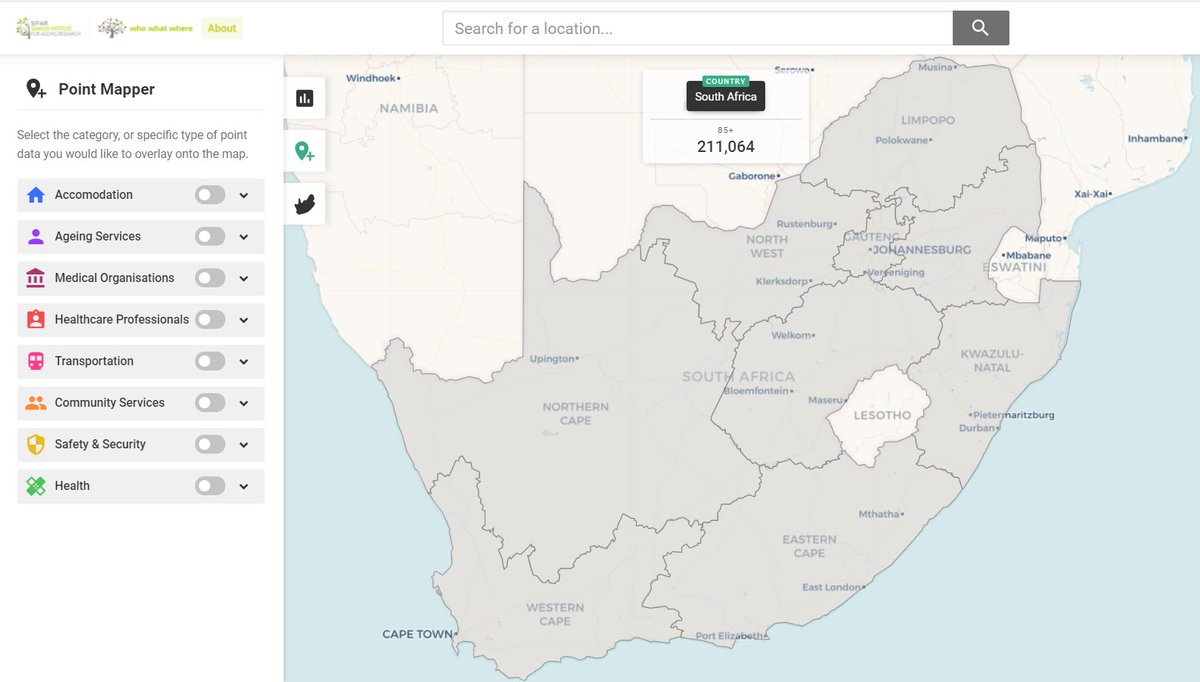The image size is (1200, 682).
Task: Click the Medical Organisations building icon
Action: [x=36, y=278]
